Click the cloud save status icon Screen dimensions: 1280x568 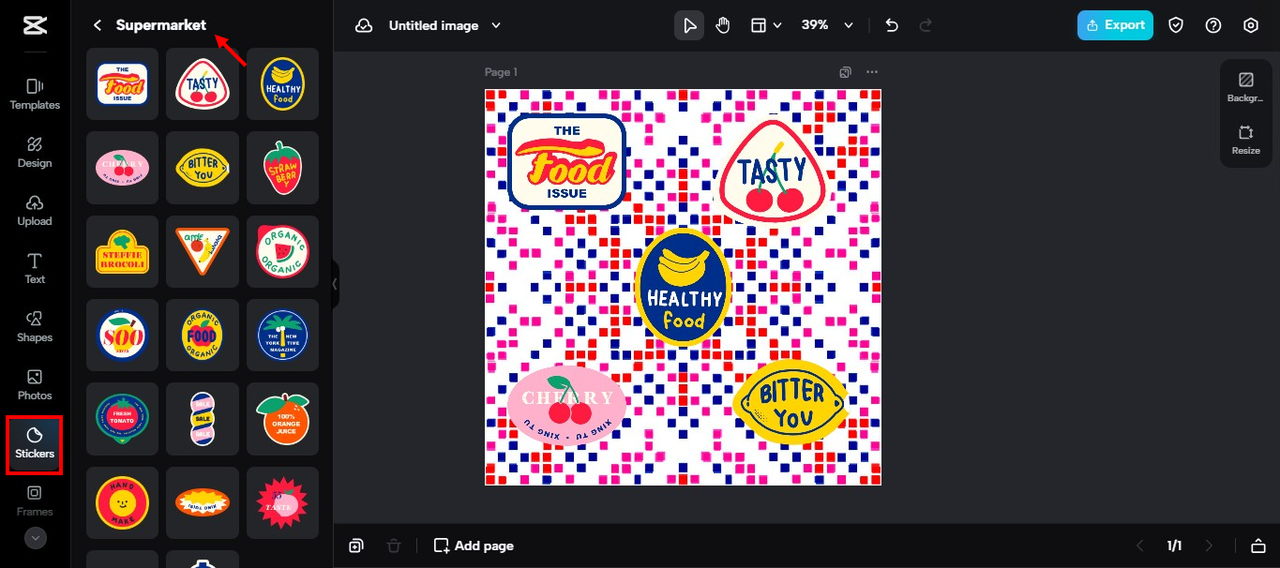coord(364,25)
